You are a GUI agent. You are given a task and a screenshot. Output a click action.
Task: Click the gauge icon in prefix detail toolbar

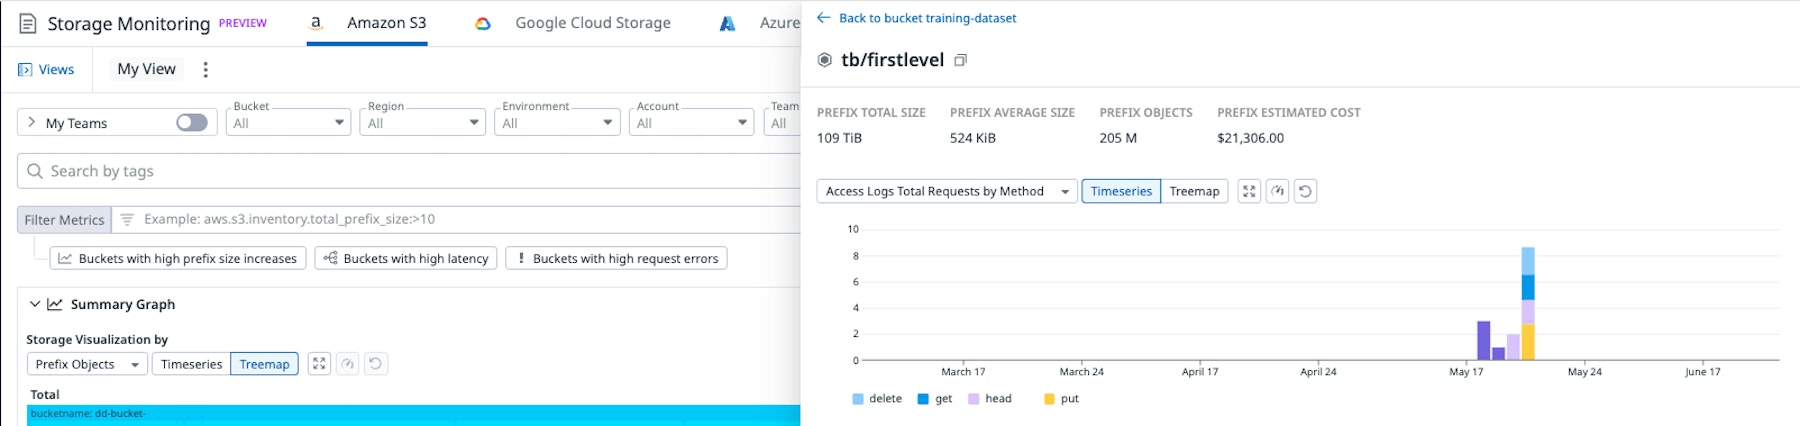click(1277, 191)
